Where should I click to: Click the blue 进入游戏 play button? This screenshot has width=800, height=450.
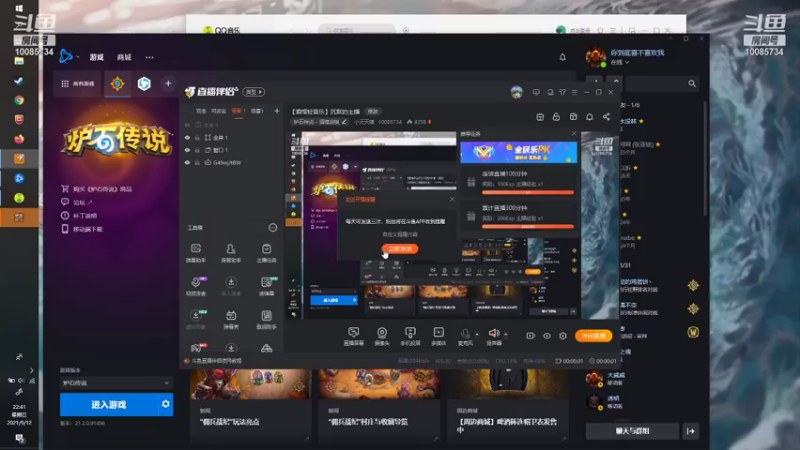109,404
